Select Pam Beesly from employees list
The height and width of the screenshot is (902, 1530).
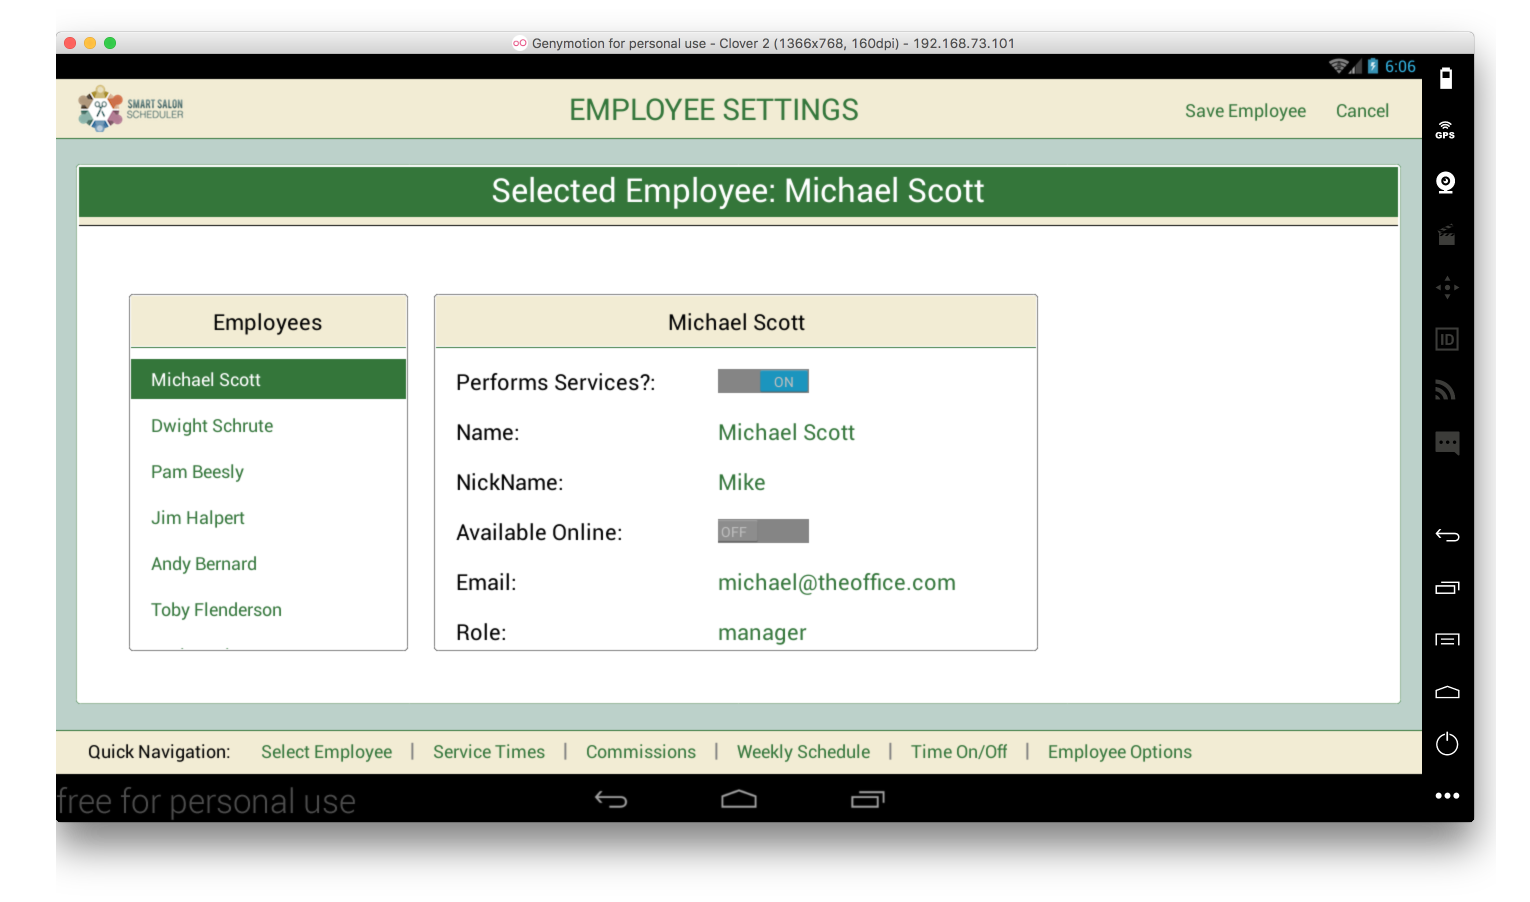pyautogui.click(x=268, y=472)
